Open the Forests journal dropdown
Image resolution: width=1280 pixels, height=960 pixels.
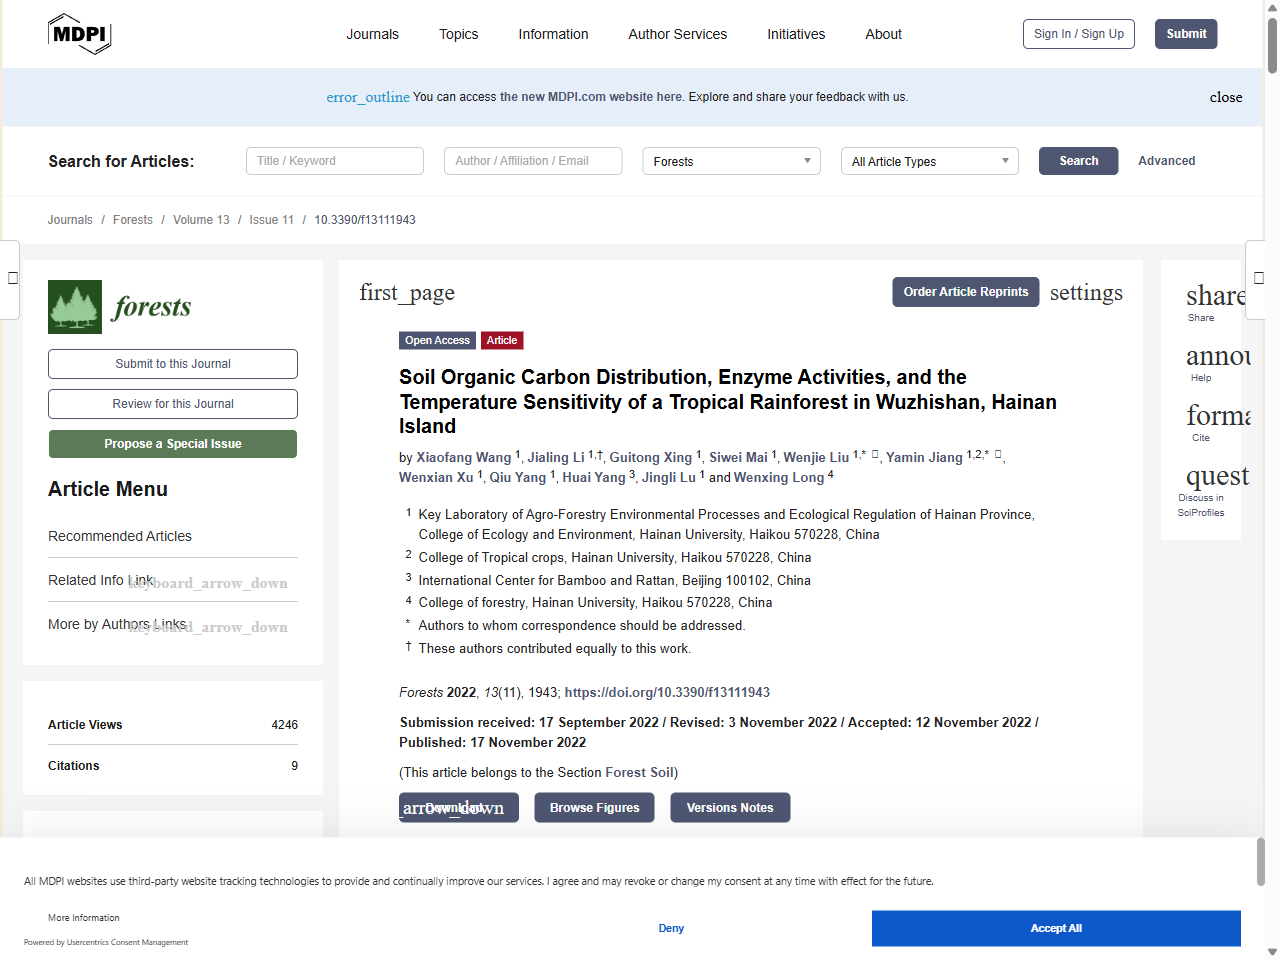pyautogui.click(x=731, y=161)
